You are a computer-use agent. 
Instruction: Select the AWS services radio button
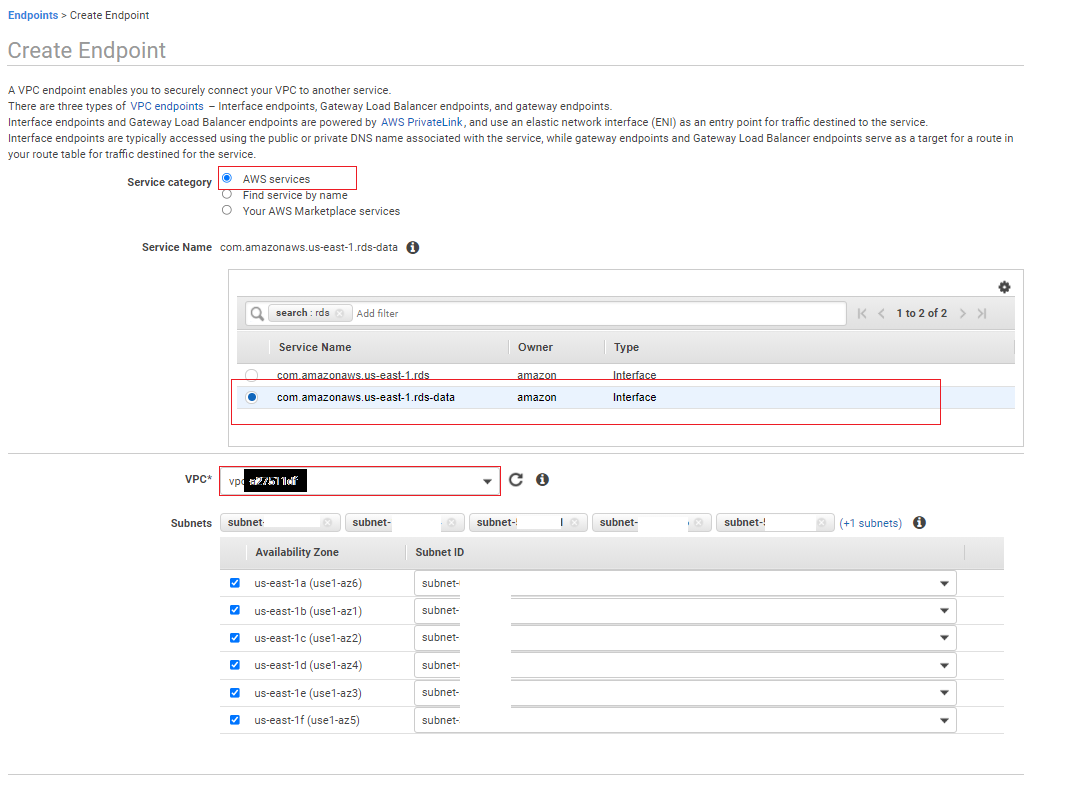coord(227,178)
